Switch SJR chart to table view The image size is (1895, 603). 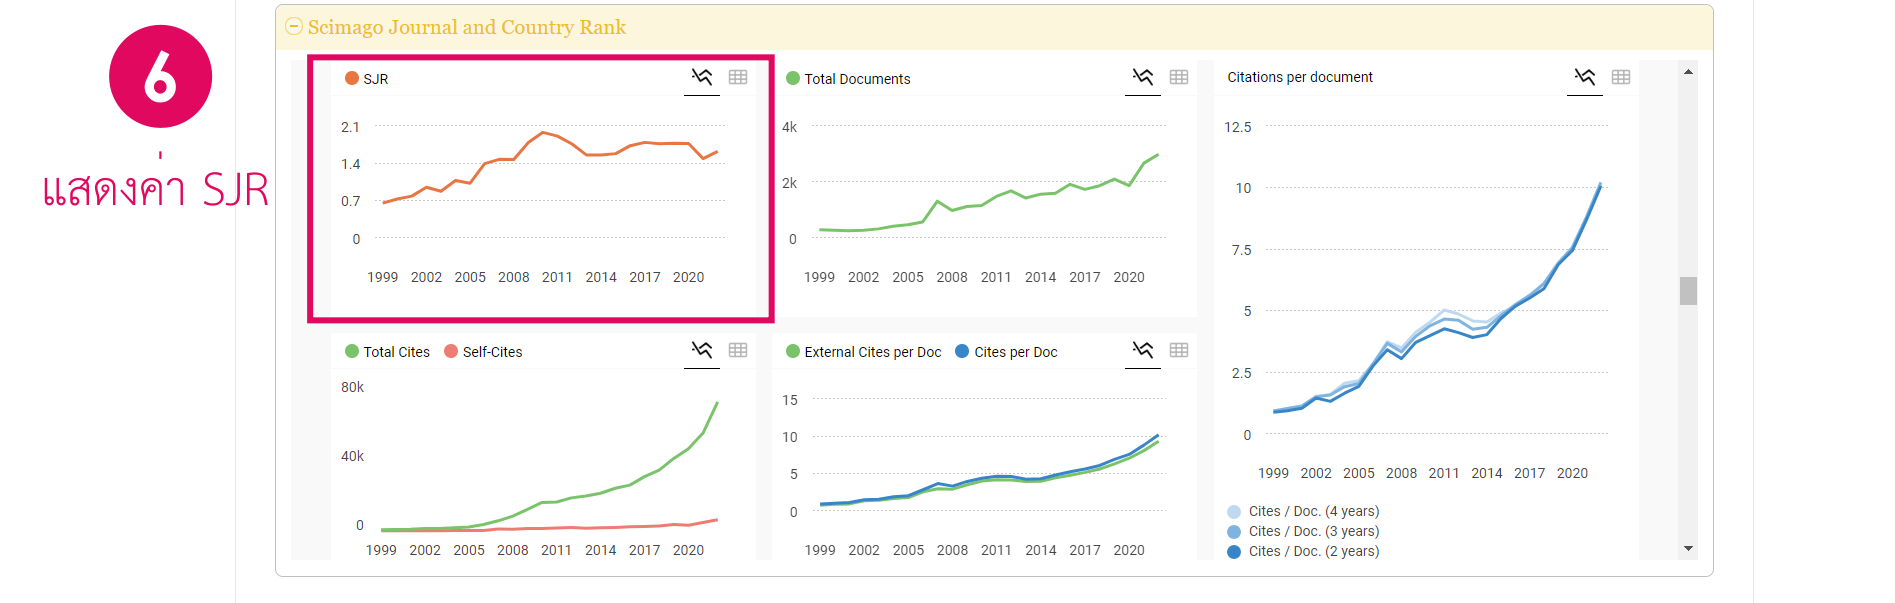pyautogui.click(x=738, y=77)
